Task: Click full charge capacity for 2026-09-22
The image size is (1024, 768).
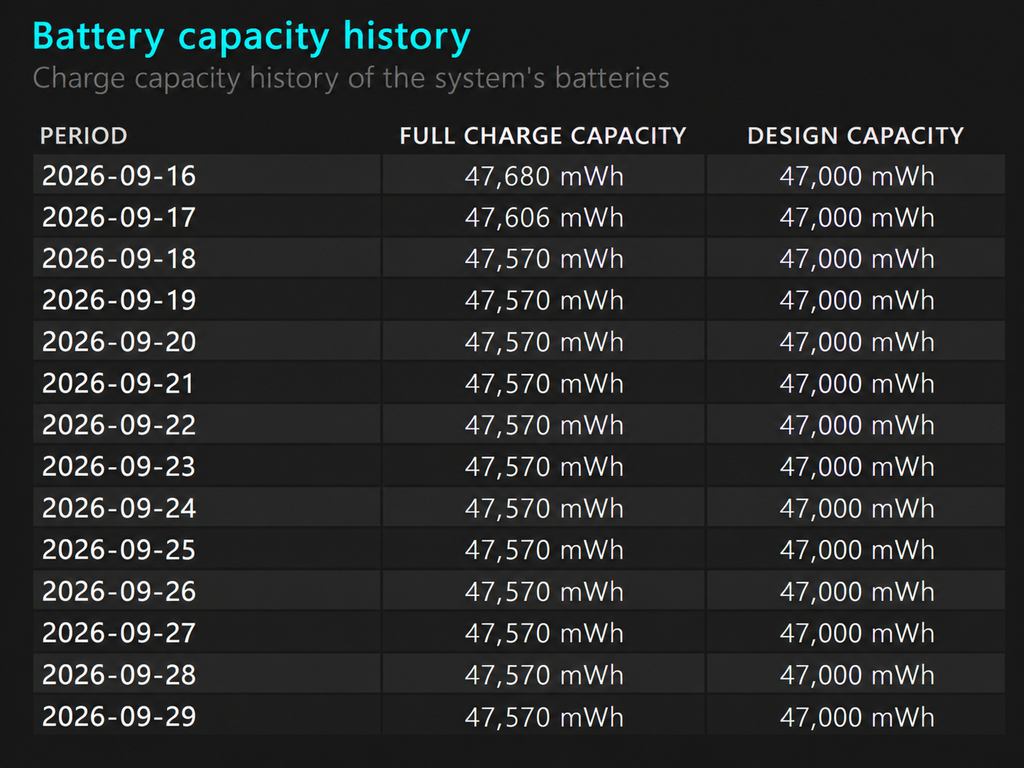Action: tap(544, 425)
